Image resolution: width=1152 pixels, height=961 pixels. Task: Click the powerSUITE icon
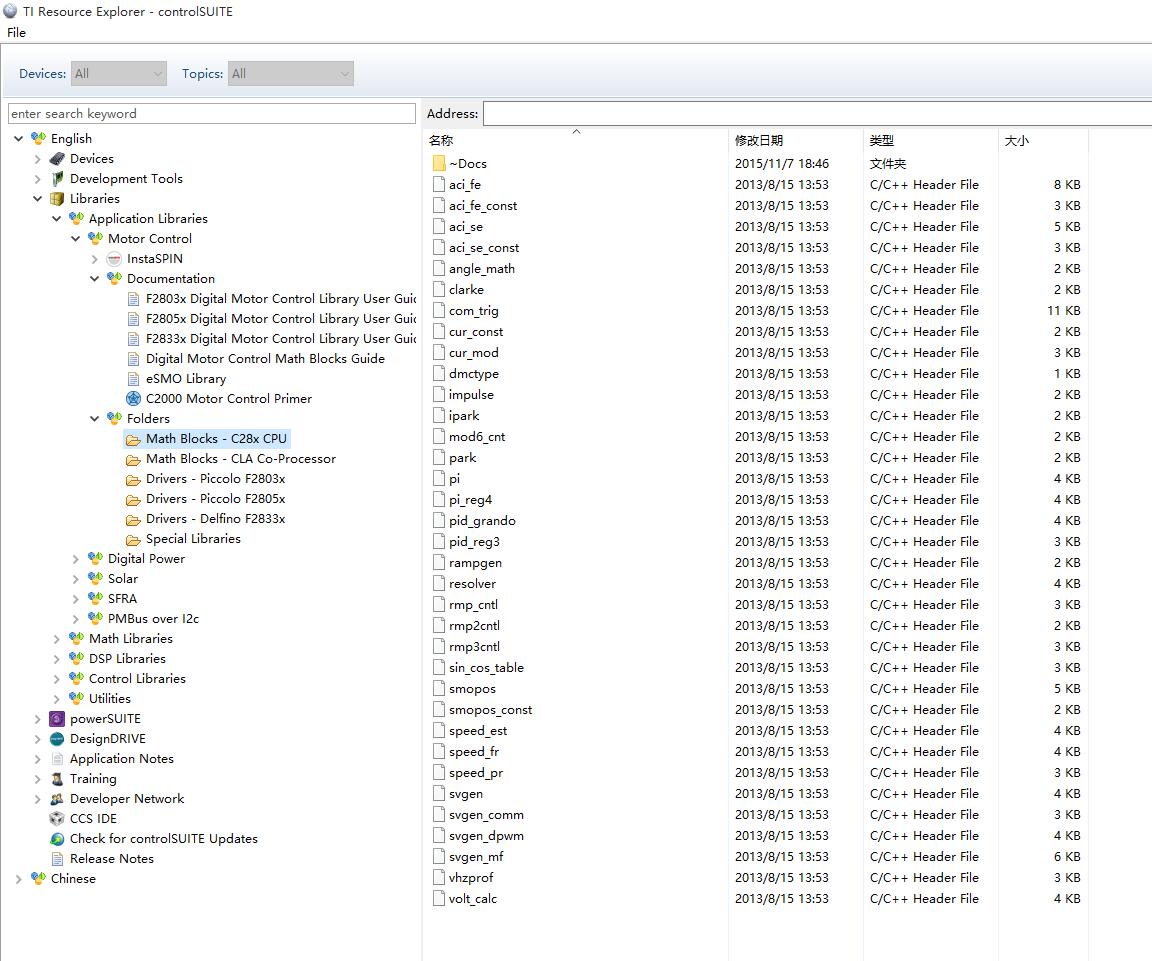(57, 719)
